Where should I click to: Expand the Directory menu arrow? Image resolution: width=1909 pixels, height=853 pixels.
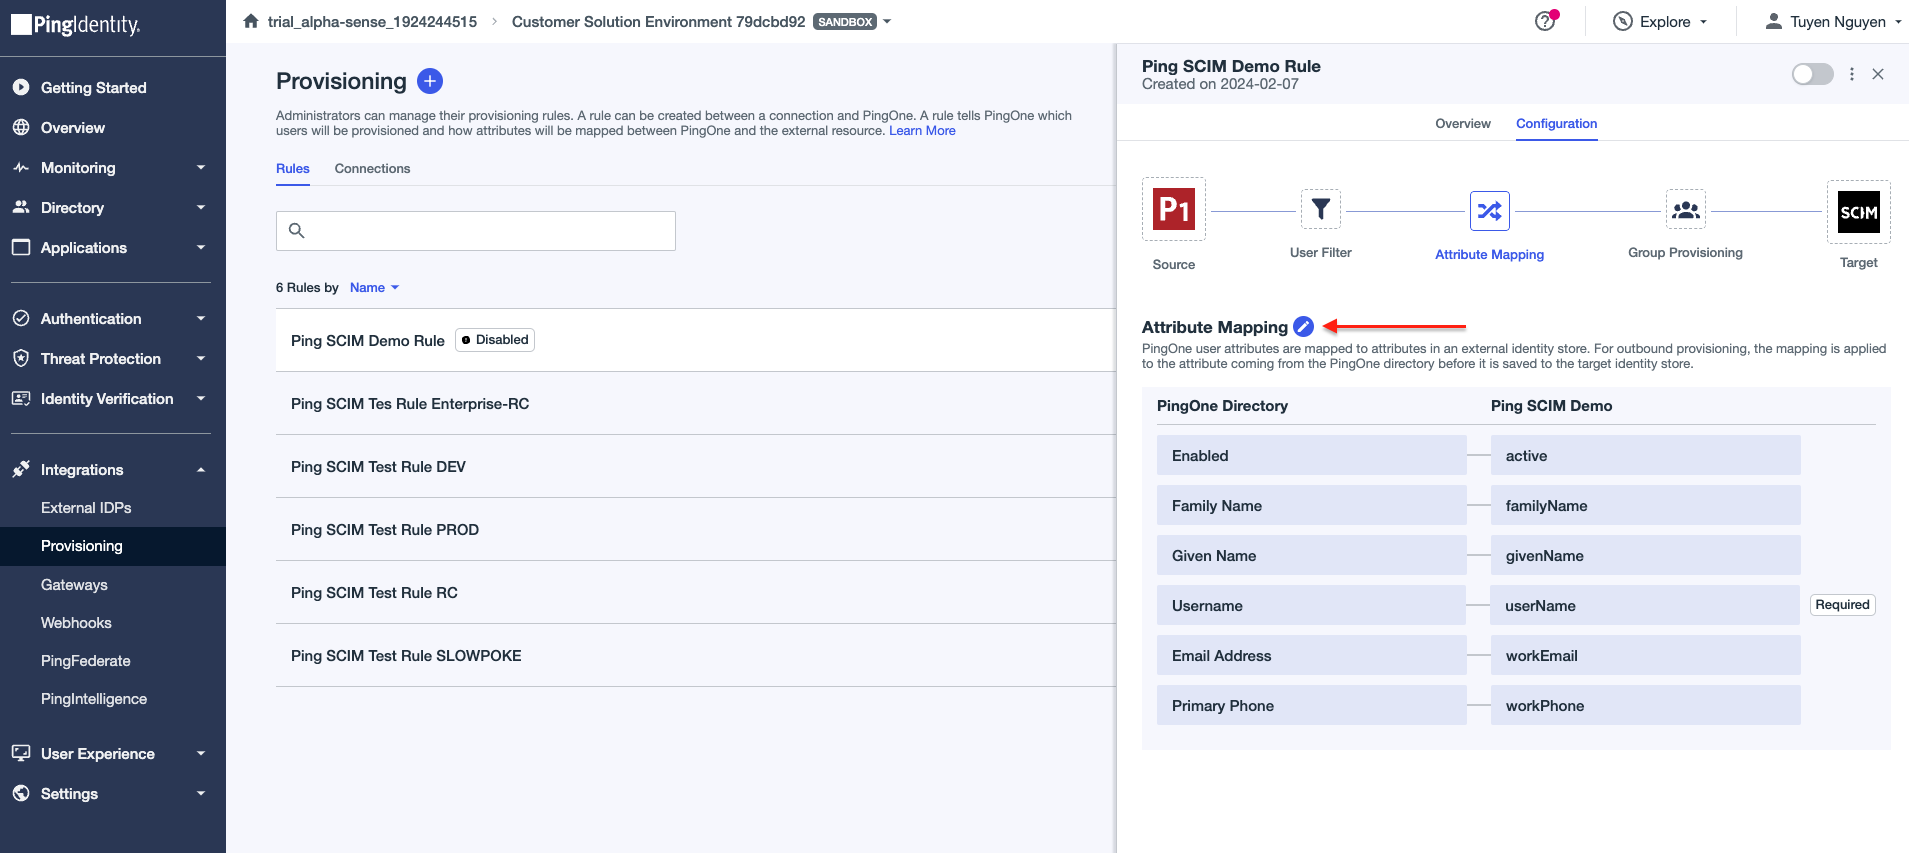tap(201, 208)
